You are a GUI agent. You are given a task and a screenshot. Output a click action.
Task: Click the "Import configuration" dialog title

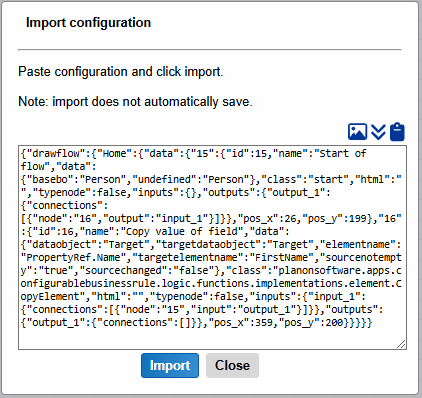click(88, 23)
